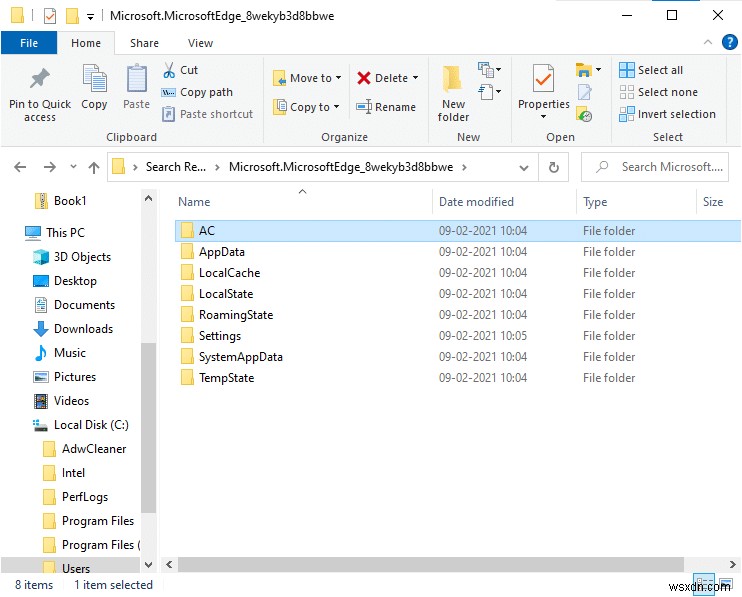
Task: Cut the selected item with scissors
Action: pyautogui.click(x=181, y=70)
